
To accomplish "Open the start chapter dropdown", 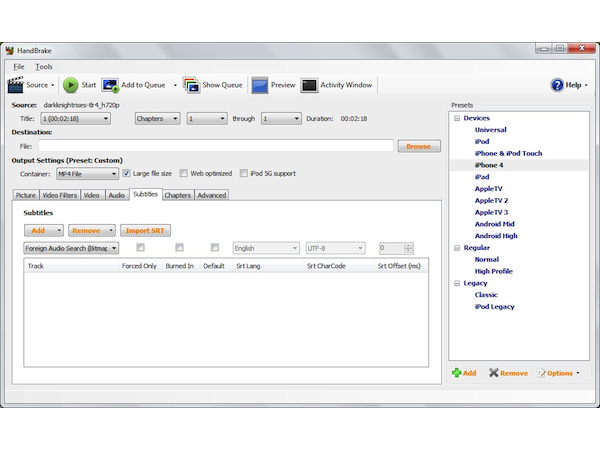I will pyautogui.click(x=207, y=119).
